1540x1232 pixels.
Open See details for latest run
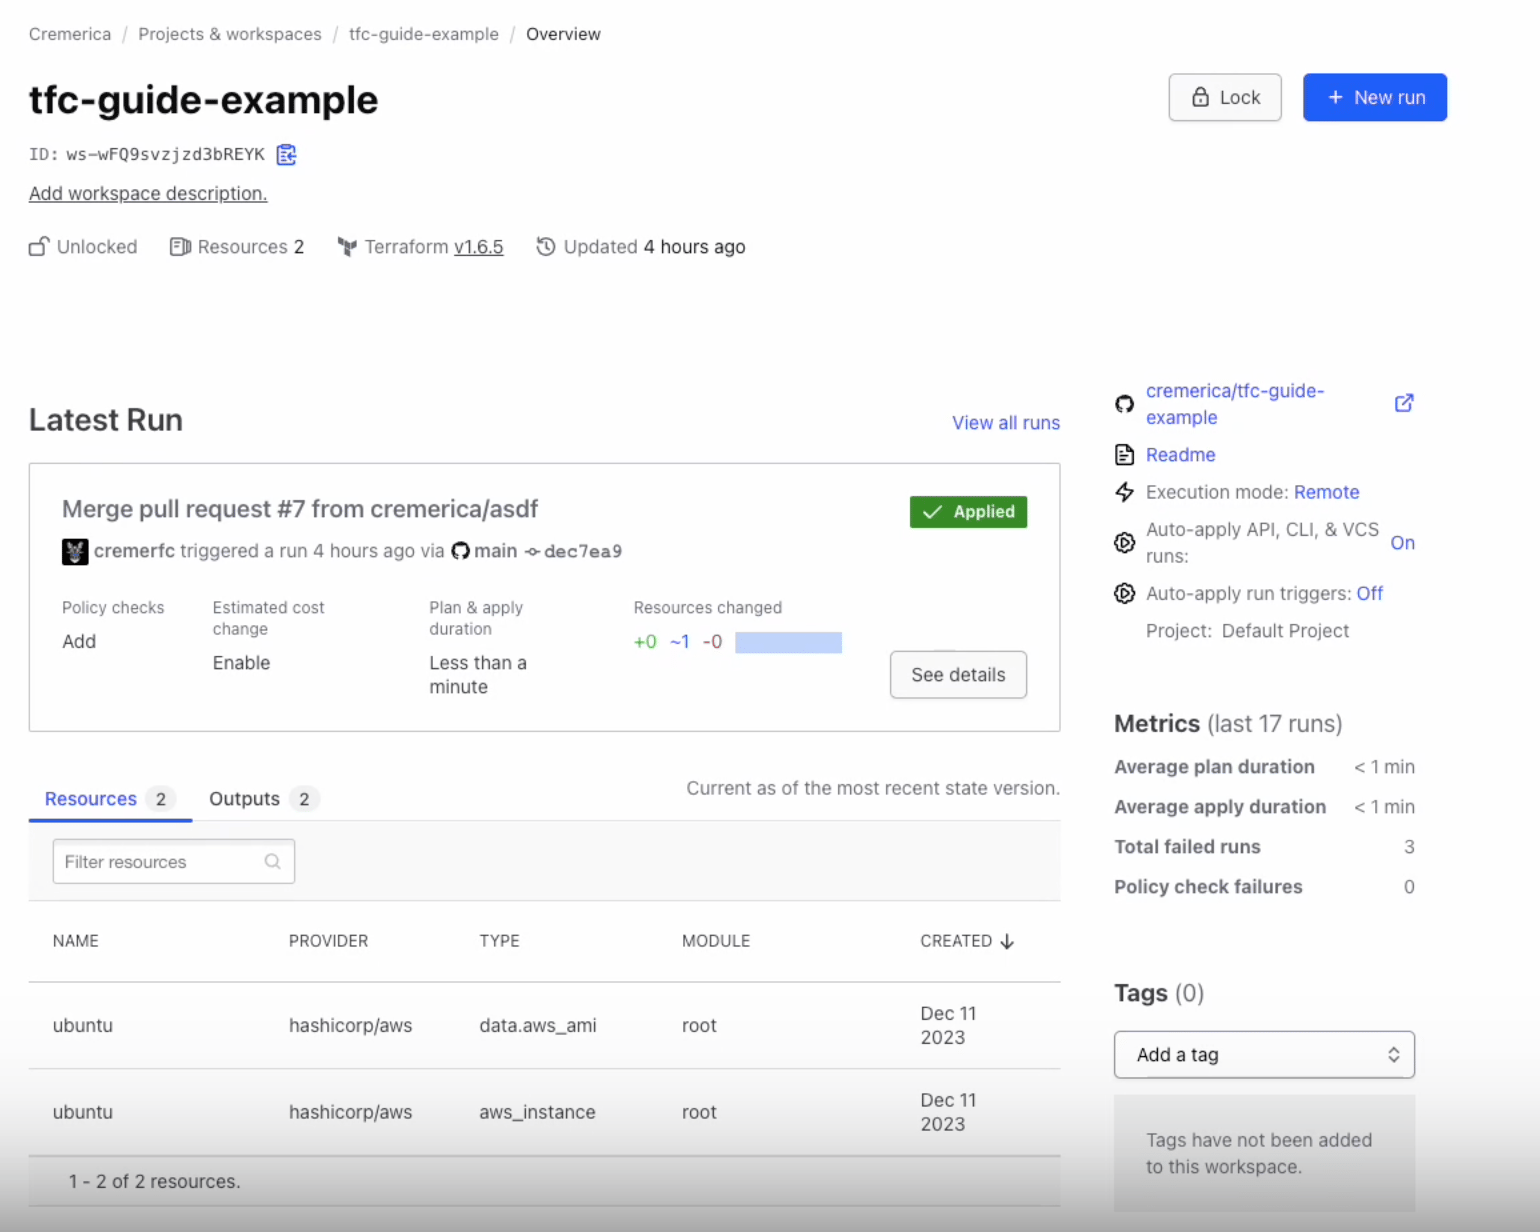pyautogui.click(x=958, y=675)
